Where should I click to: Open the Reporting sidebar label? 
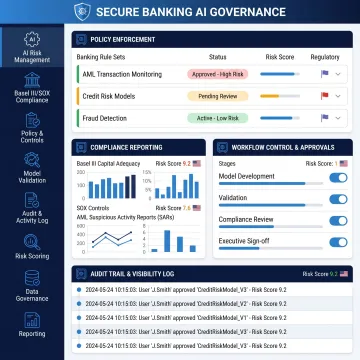tap(32, 334)
